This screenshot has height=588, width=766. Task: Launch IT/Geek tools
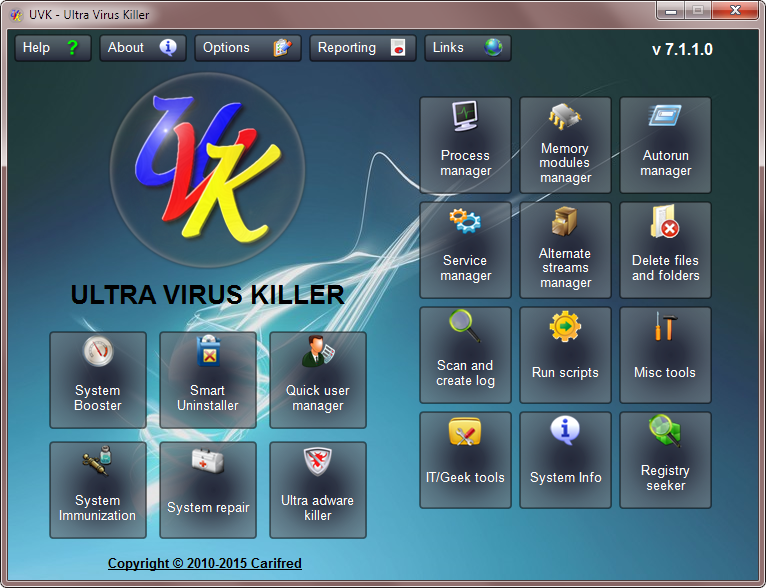pos(465,459)
